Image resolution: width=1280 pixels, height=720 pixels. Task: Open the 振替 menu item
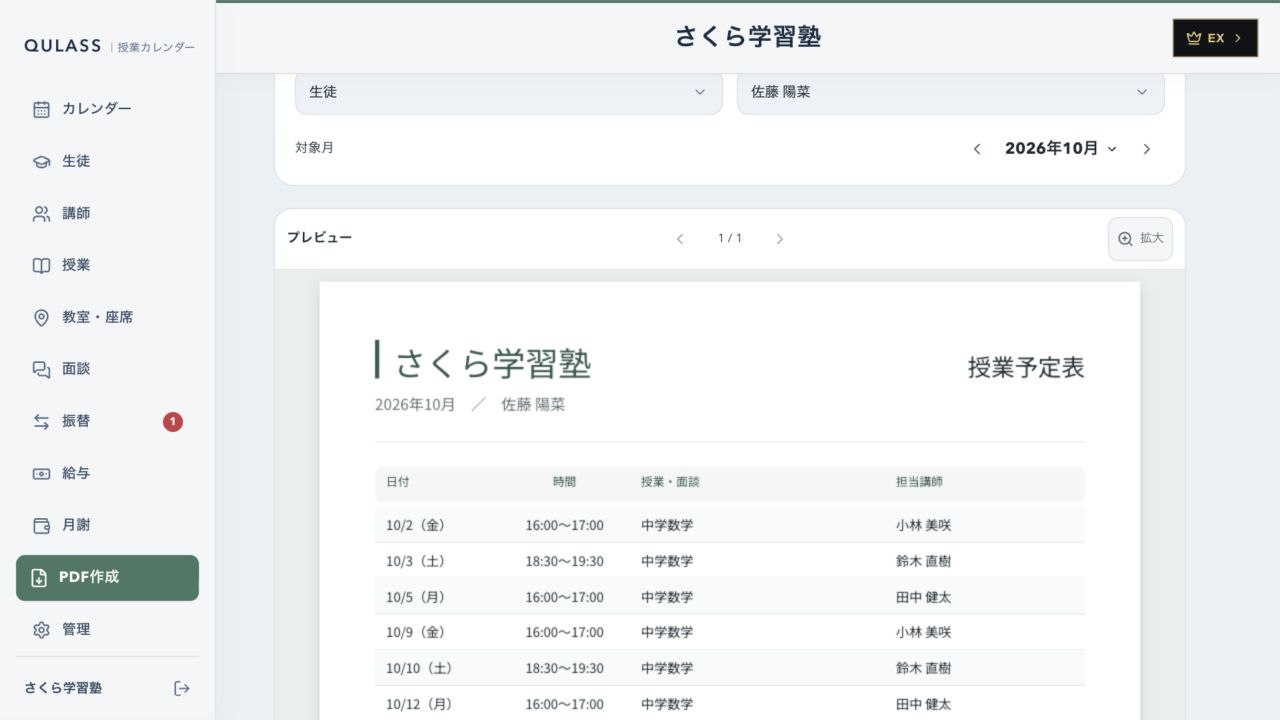(x=107, y=421)
